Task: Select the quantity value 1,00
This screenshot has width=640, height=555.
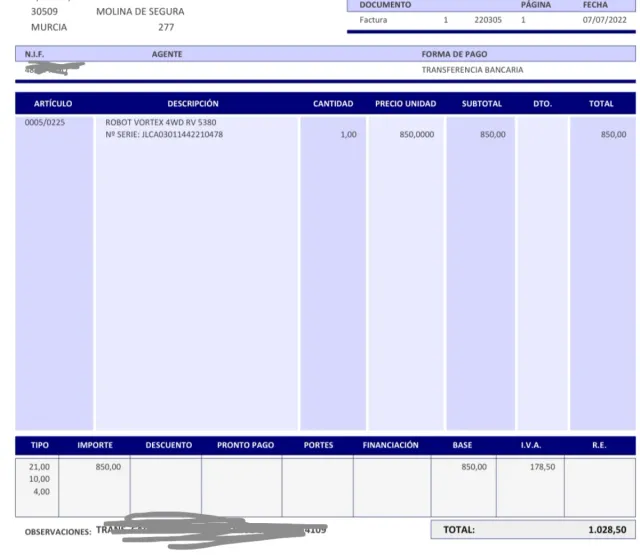Action: 348,134
